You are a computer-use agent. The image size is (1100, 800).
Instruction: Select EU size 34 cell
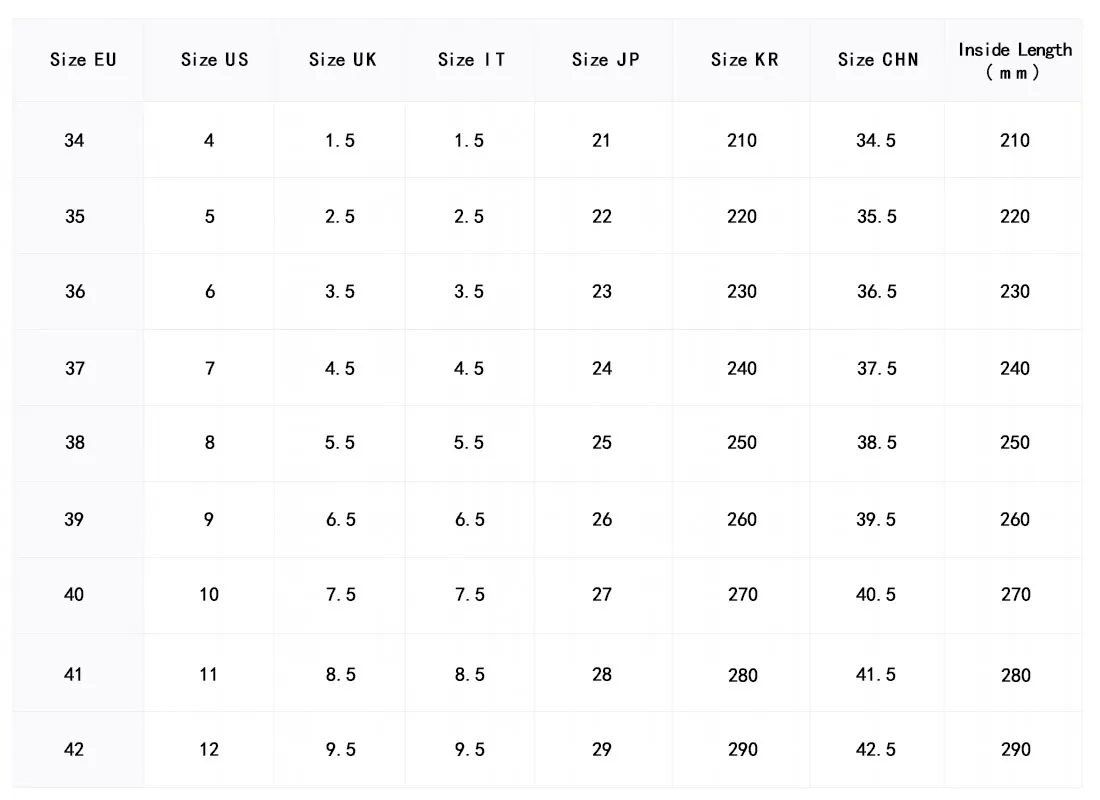(75, 141)
